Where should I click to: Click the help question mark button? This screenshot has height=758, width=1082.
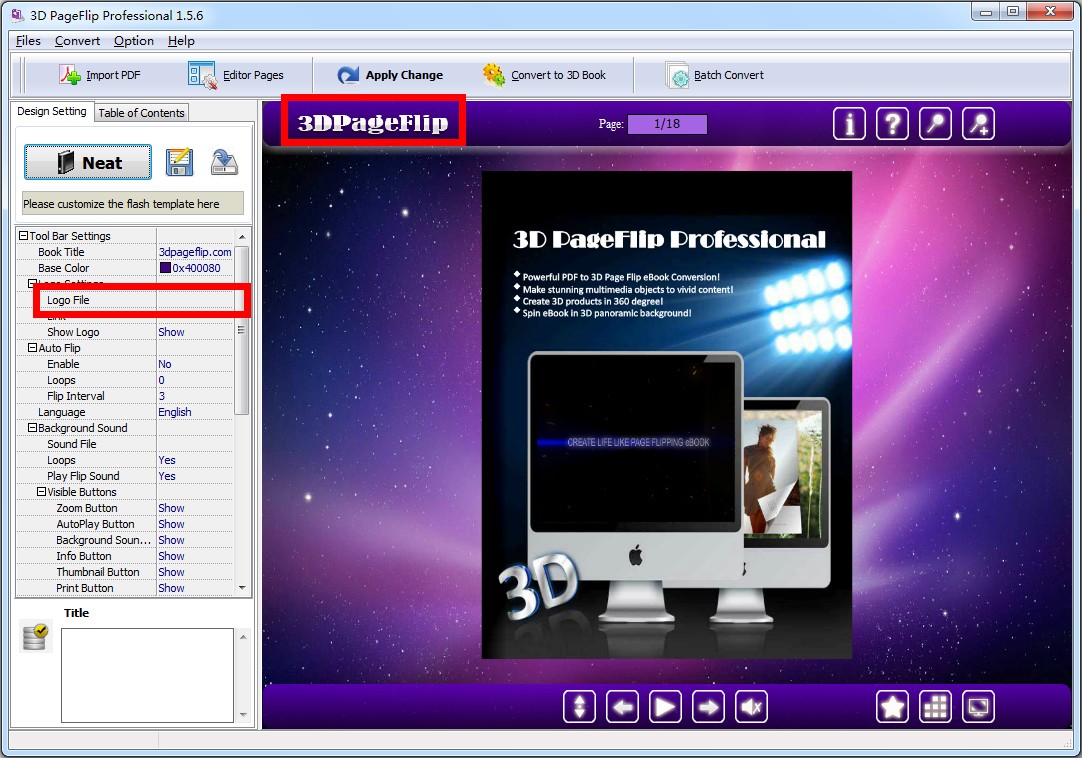(892, 124)
